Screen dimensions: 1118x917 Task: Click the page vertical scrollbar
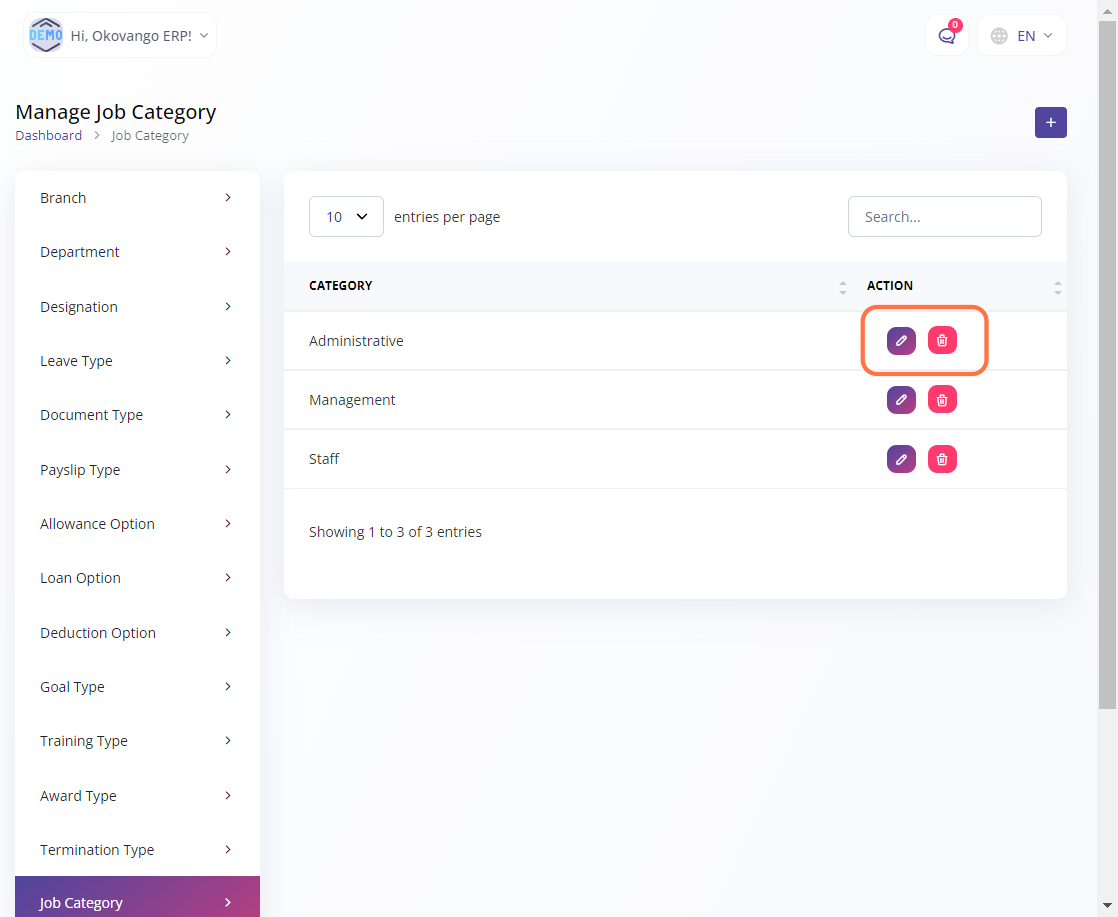coord(1107,400)
